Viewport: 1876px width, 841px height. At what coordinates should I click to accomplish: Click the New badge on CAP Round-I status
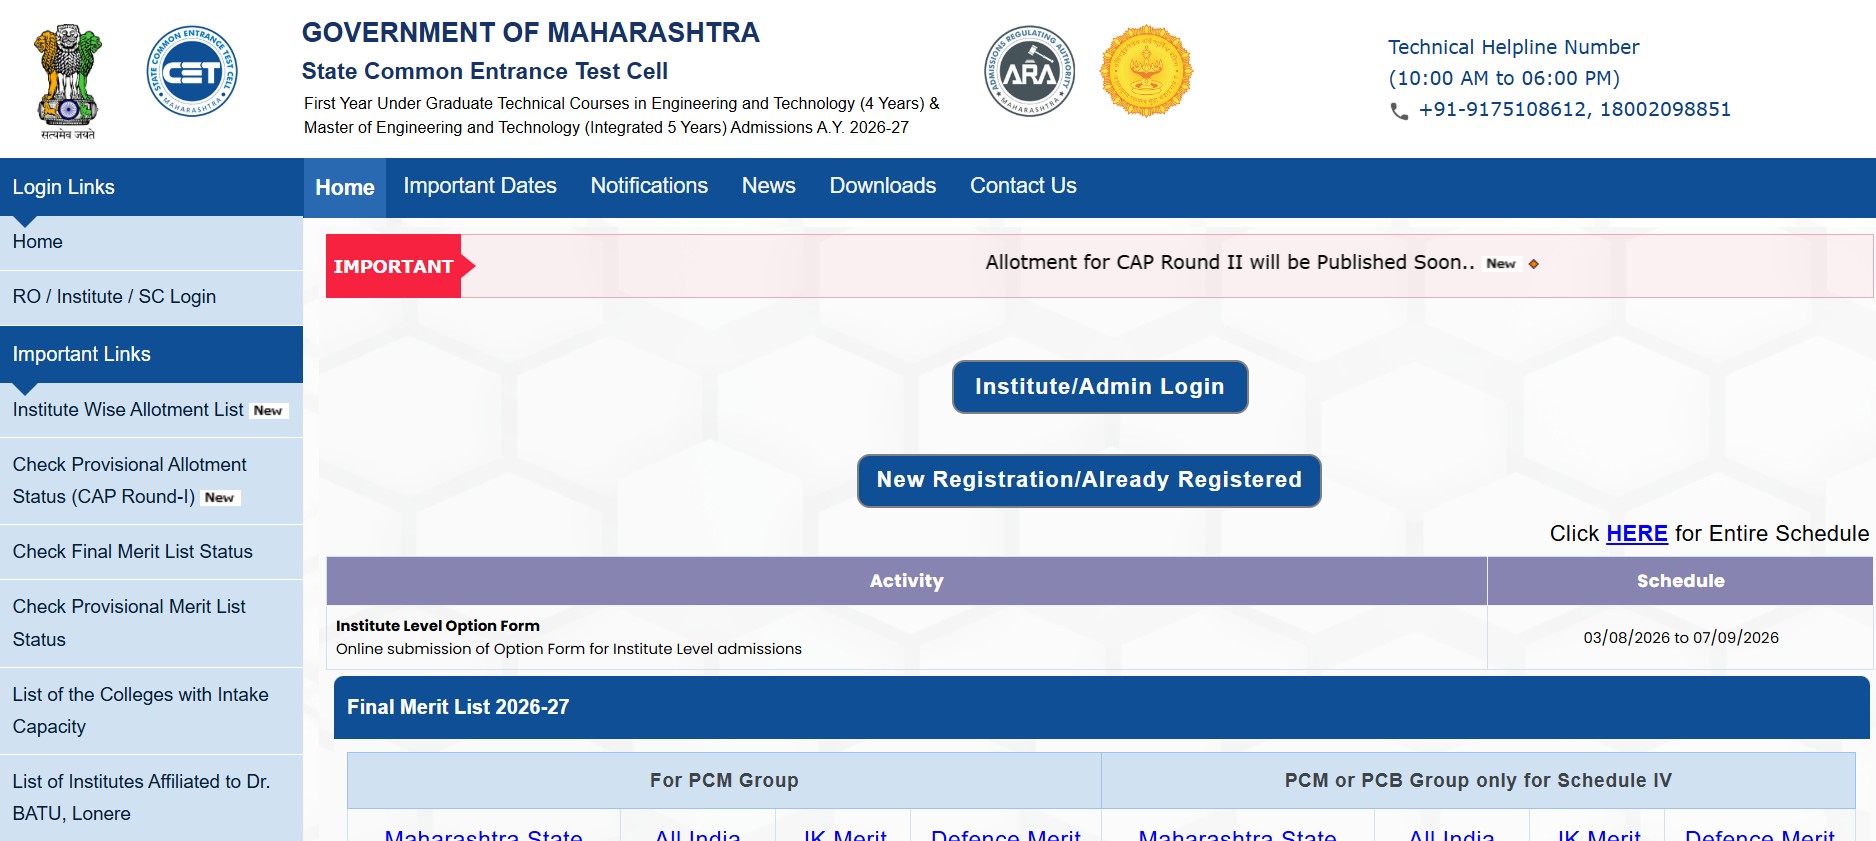pos(219,498)
